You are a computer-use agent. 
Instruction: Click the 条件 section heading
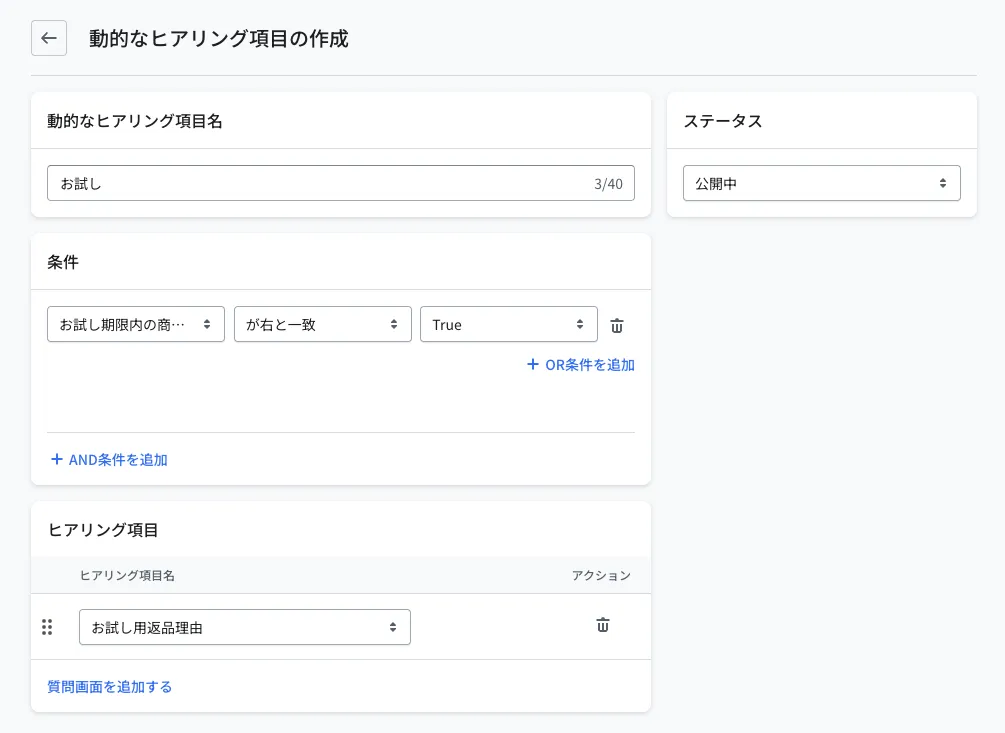(x=63, y=262)
